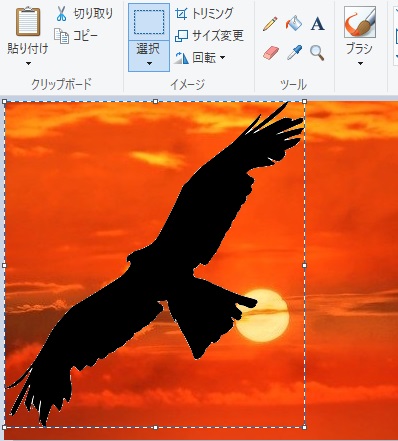Click the top-right selection corner handle
Screen dimensions: 398x441
tap(304, 101)
